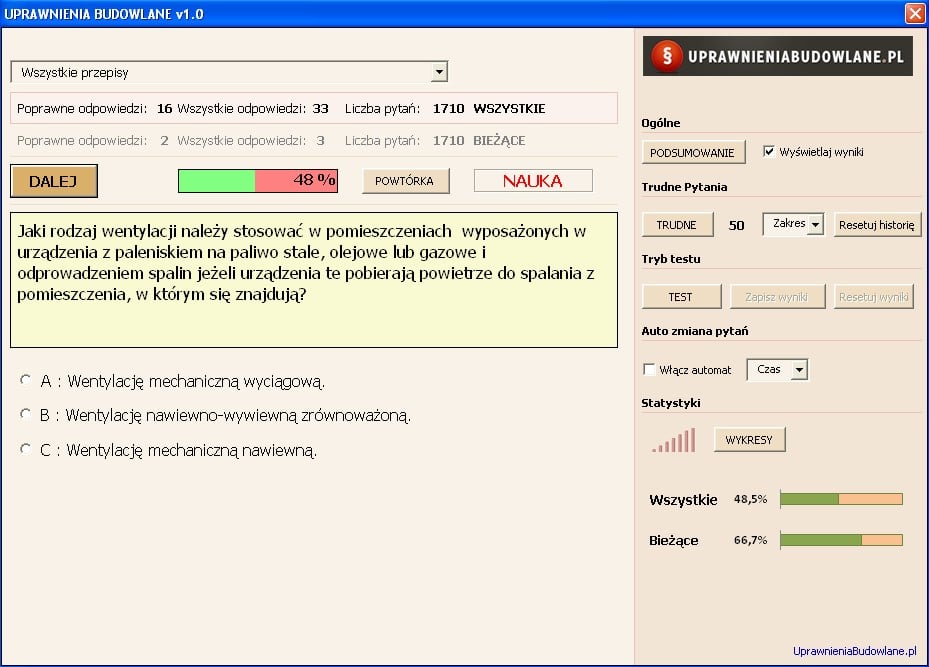Click the Zapisz wyniki button
Viewport: 929px width, 667px height.
777,297
